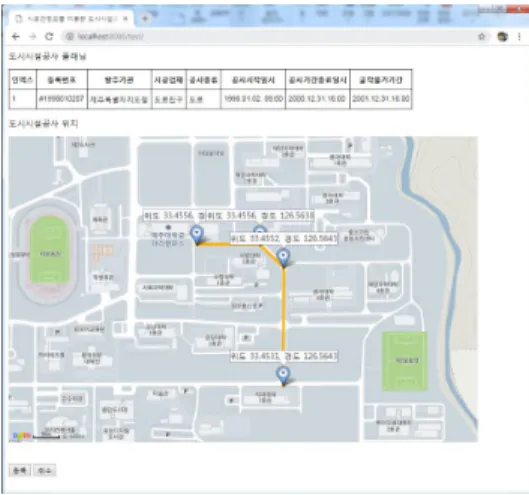Click the localhost address bar
The width and height of the screenshot is (529, 495).
(270, 36)
